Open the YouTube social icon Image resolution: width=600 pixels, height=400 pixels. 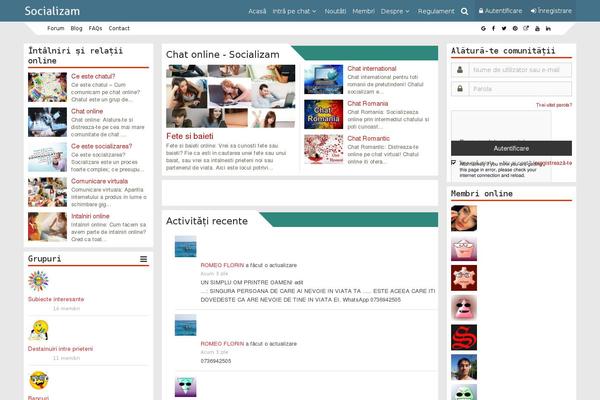tap(537, 28)
